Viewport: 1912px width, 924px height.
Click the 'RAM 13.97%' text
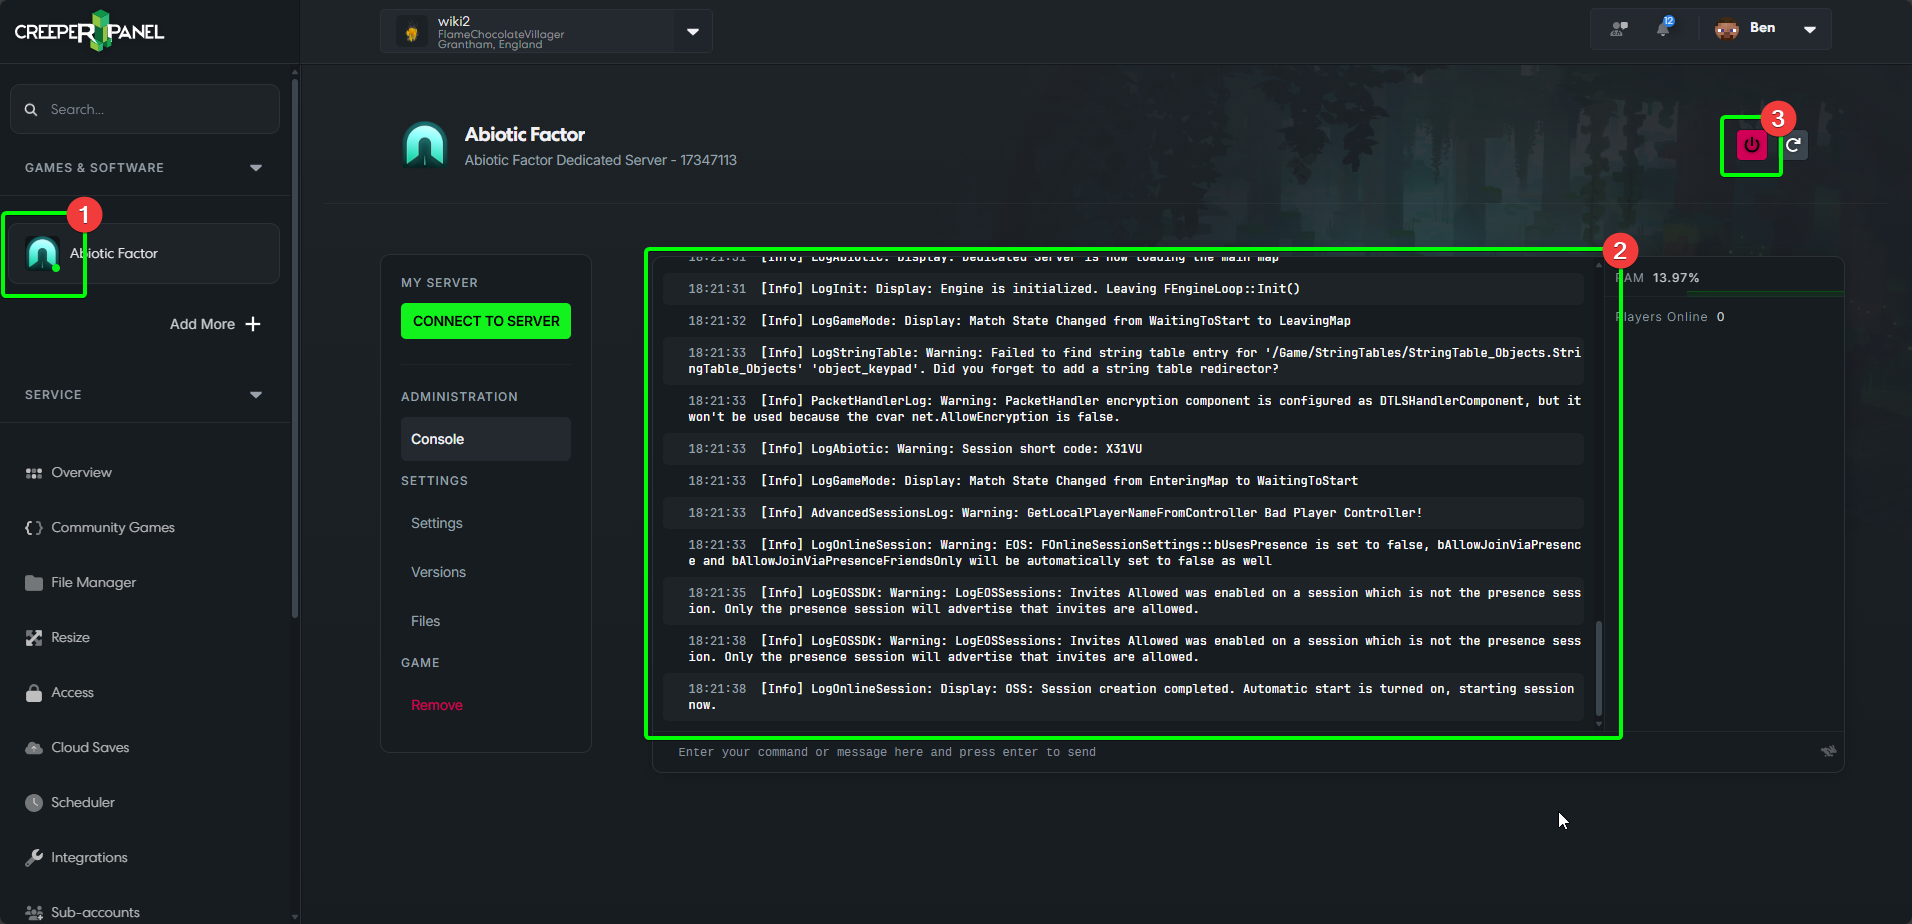pyautogui.click(x=1658, y=278)
